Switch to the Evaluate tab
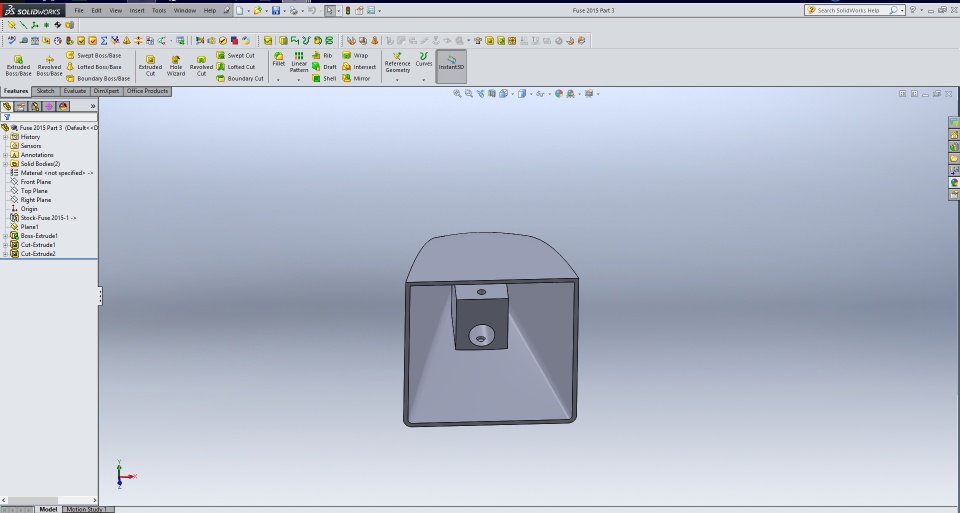 75,91
